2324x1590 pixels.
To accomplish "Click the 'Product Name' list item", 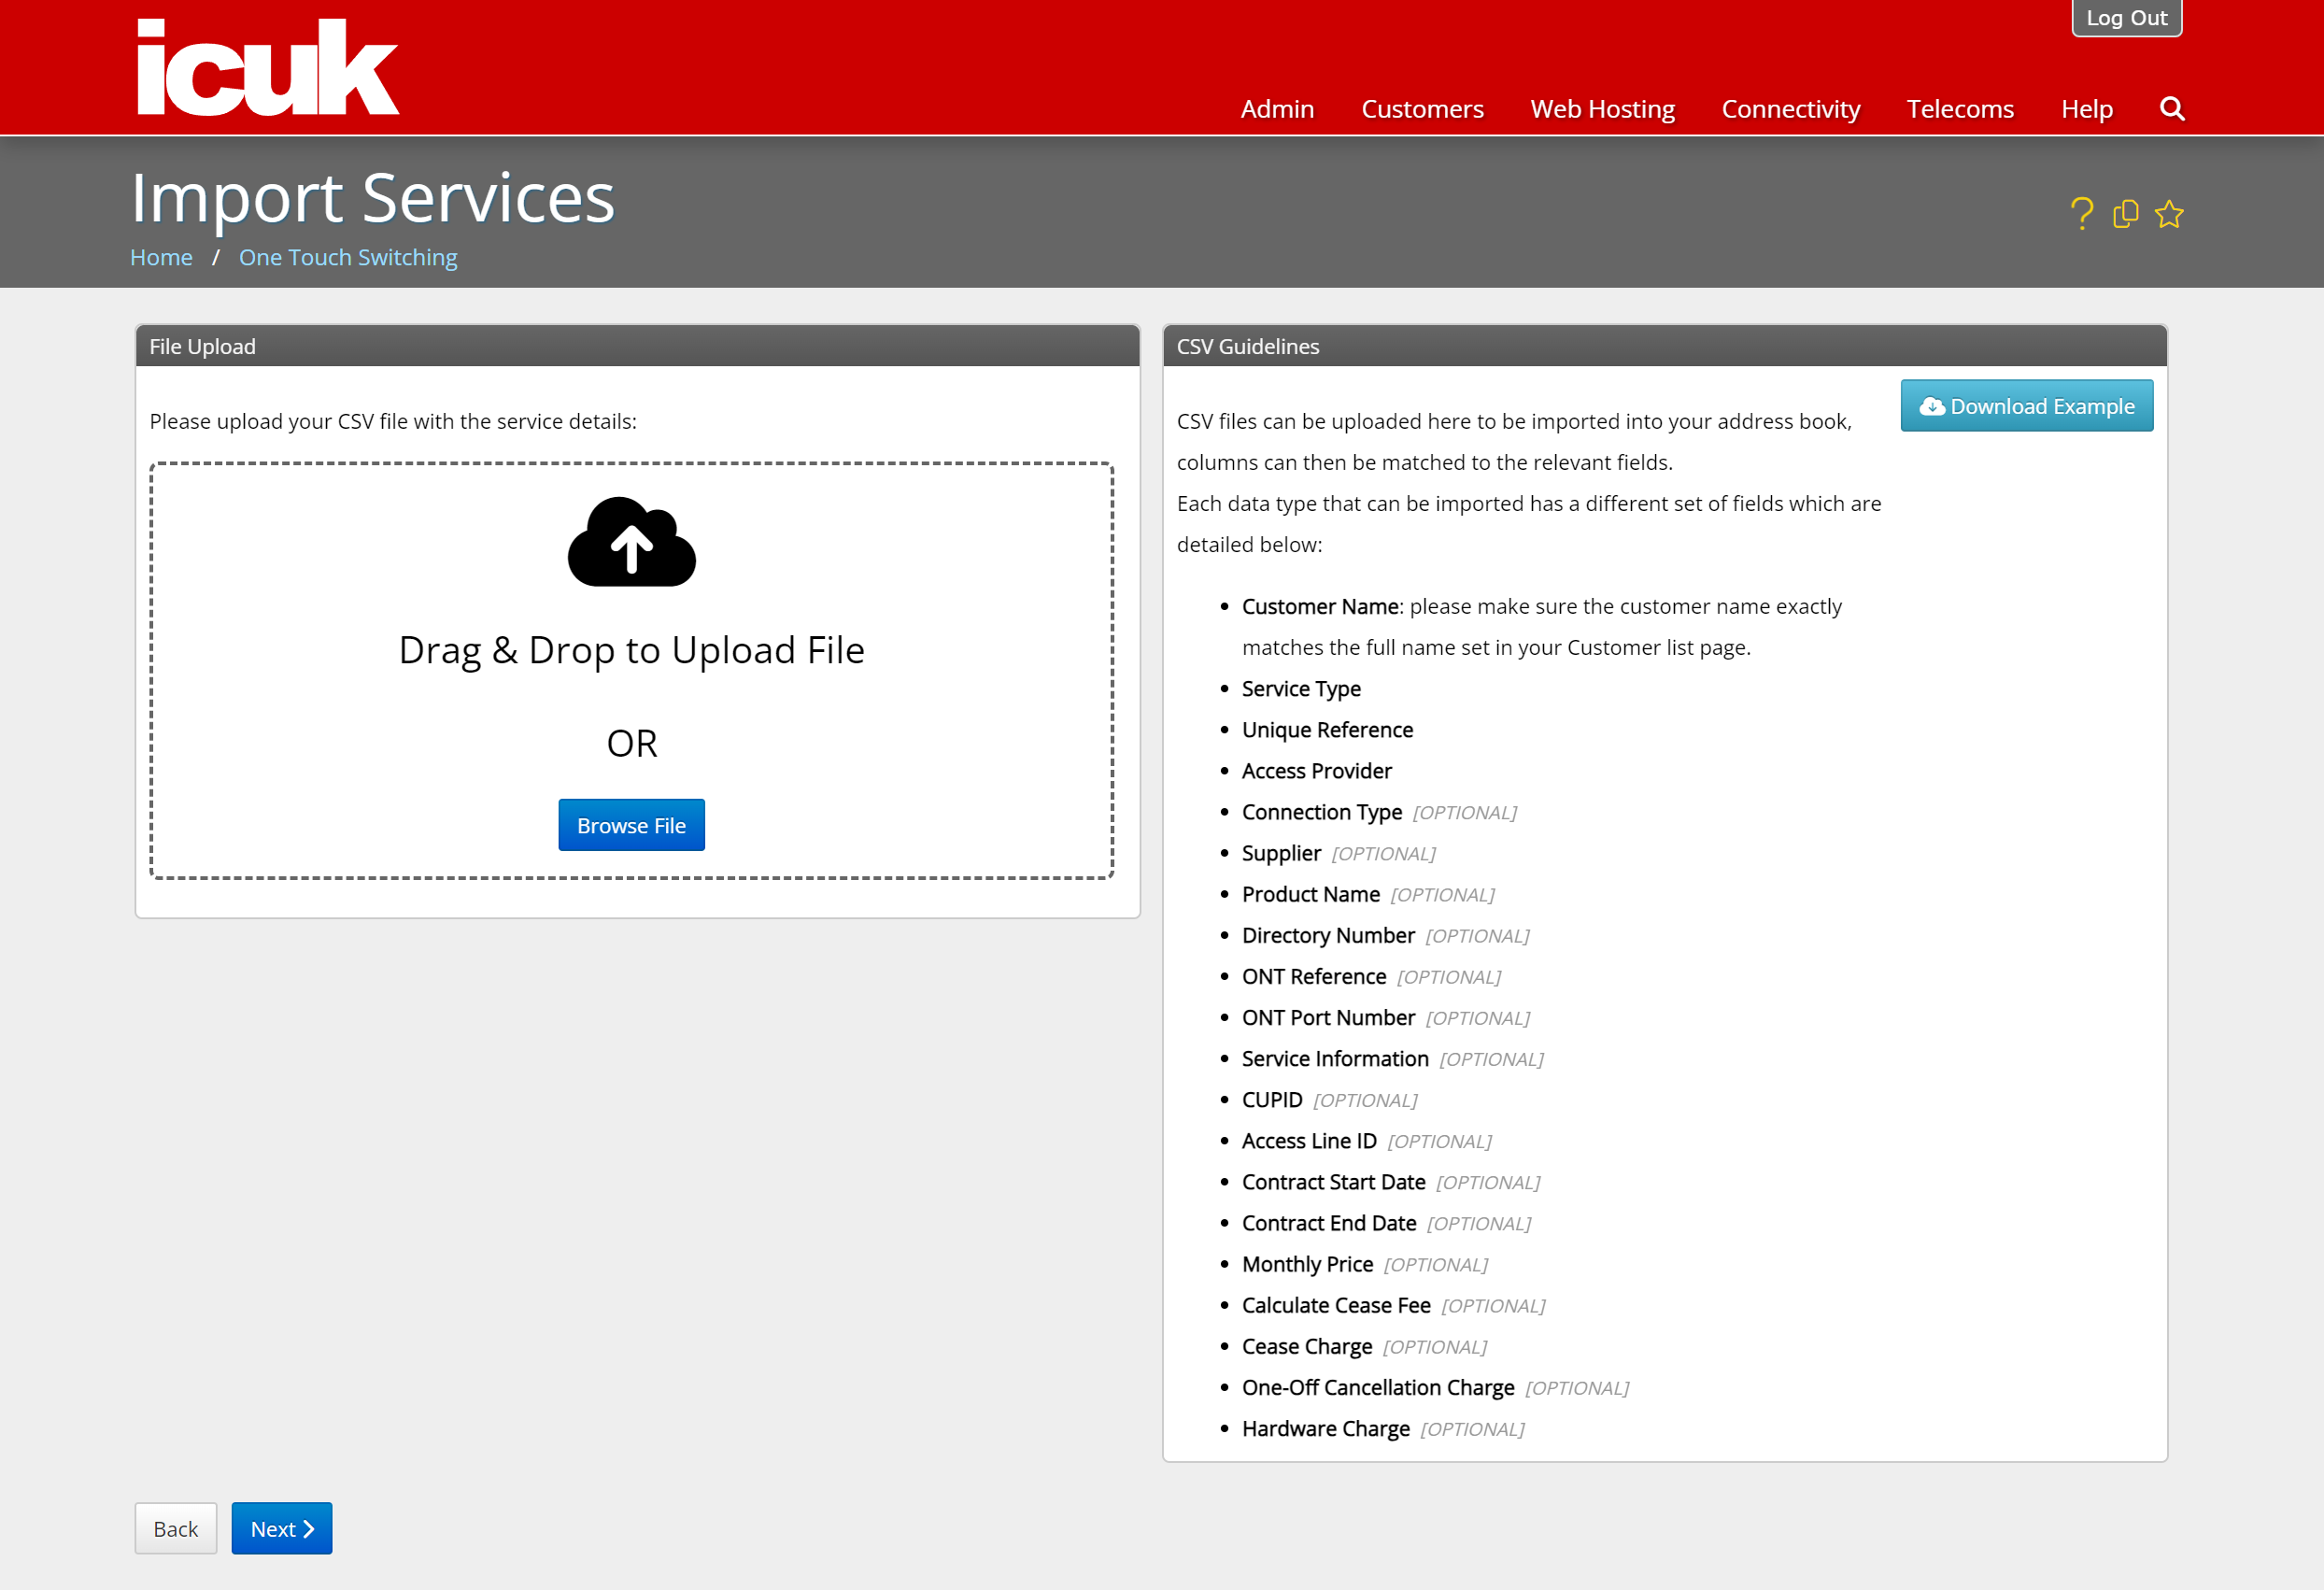I will [x=1368, y=894].
